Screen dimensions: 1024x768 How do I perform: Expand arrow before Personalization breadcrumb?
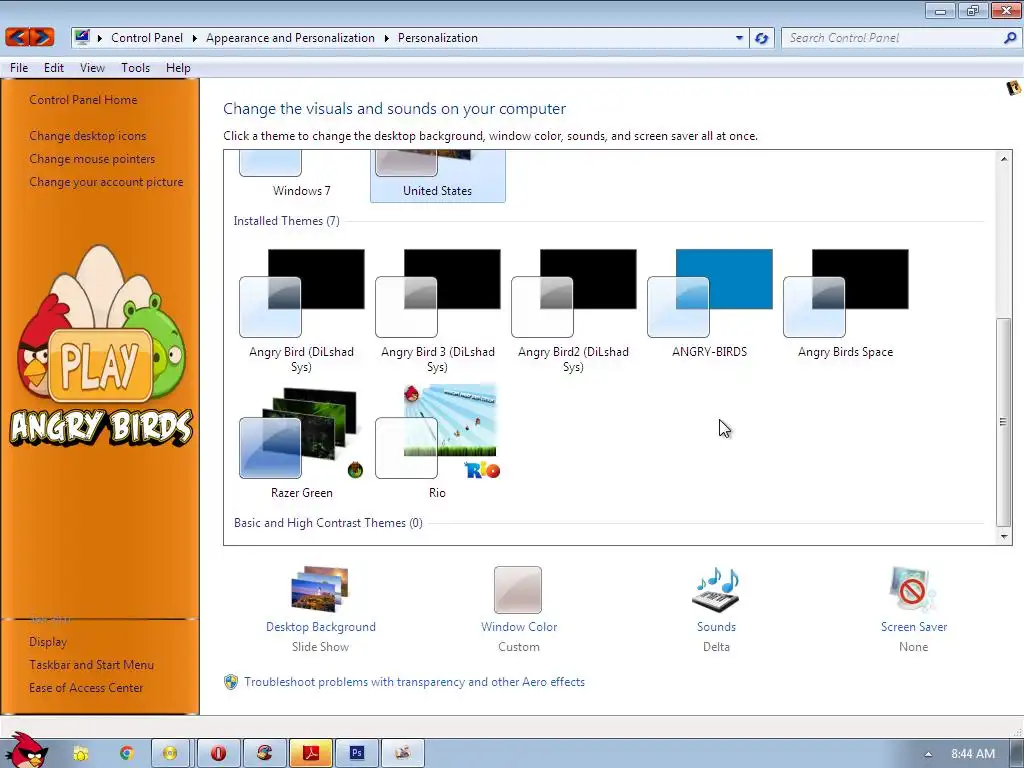point(386,38)
